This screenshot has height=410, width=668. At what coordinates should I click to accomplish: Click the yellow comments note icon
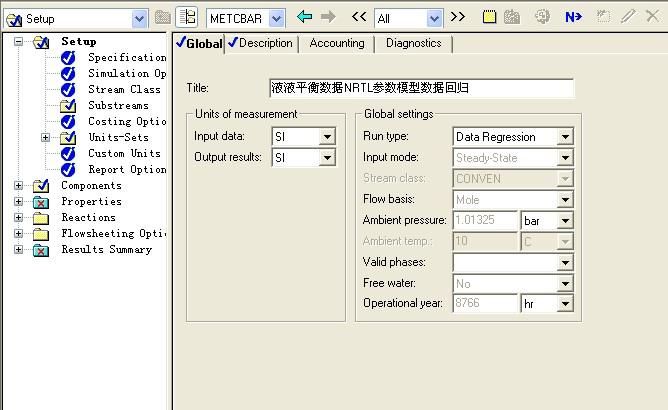(x=489, y=17)
